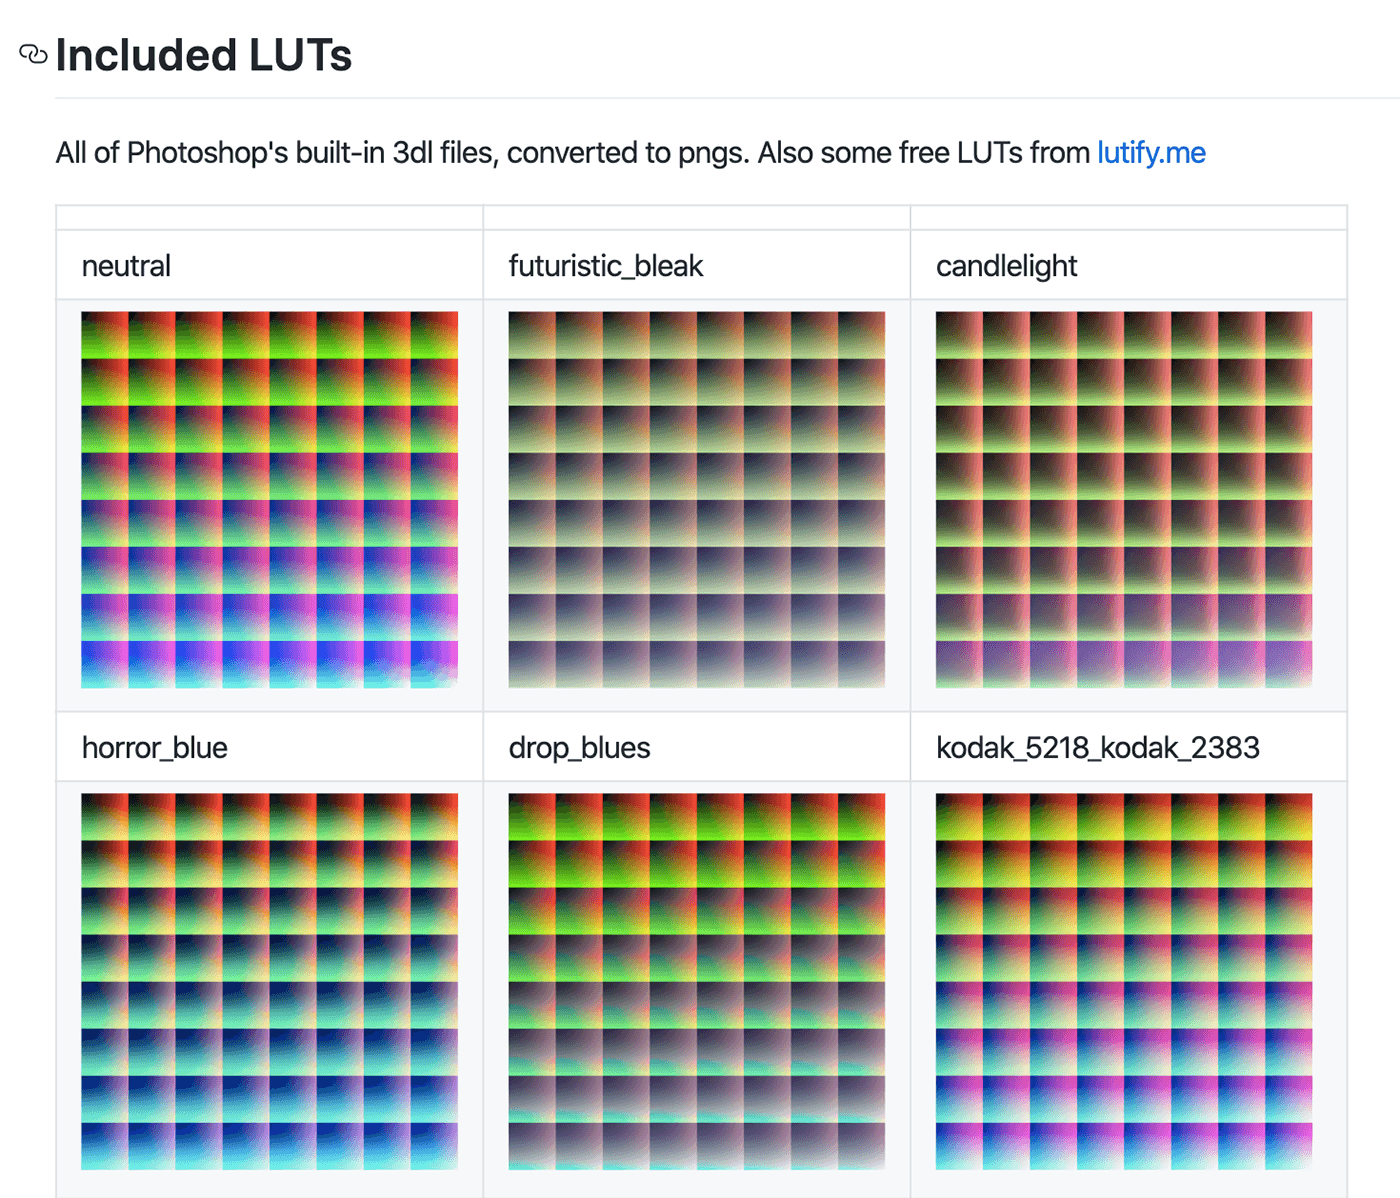Viewport: 1400px width, 1198px height.
Task: Open the candlelight LUT image
Action: tap(1123, 500)
